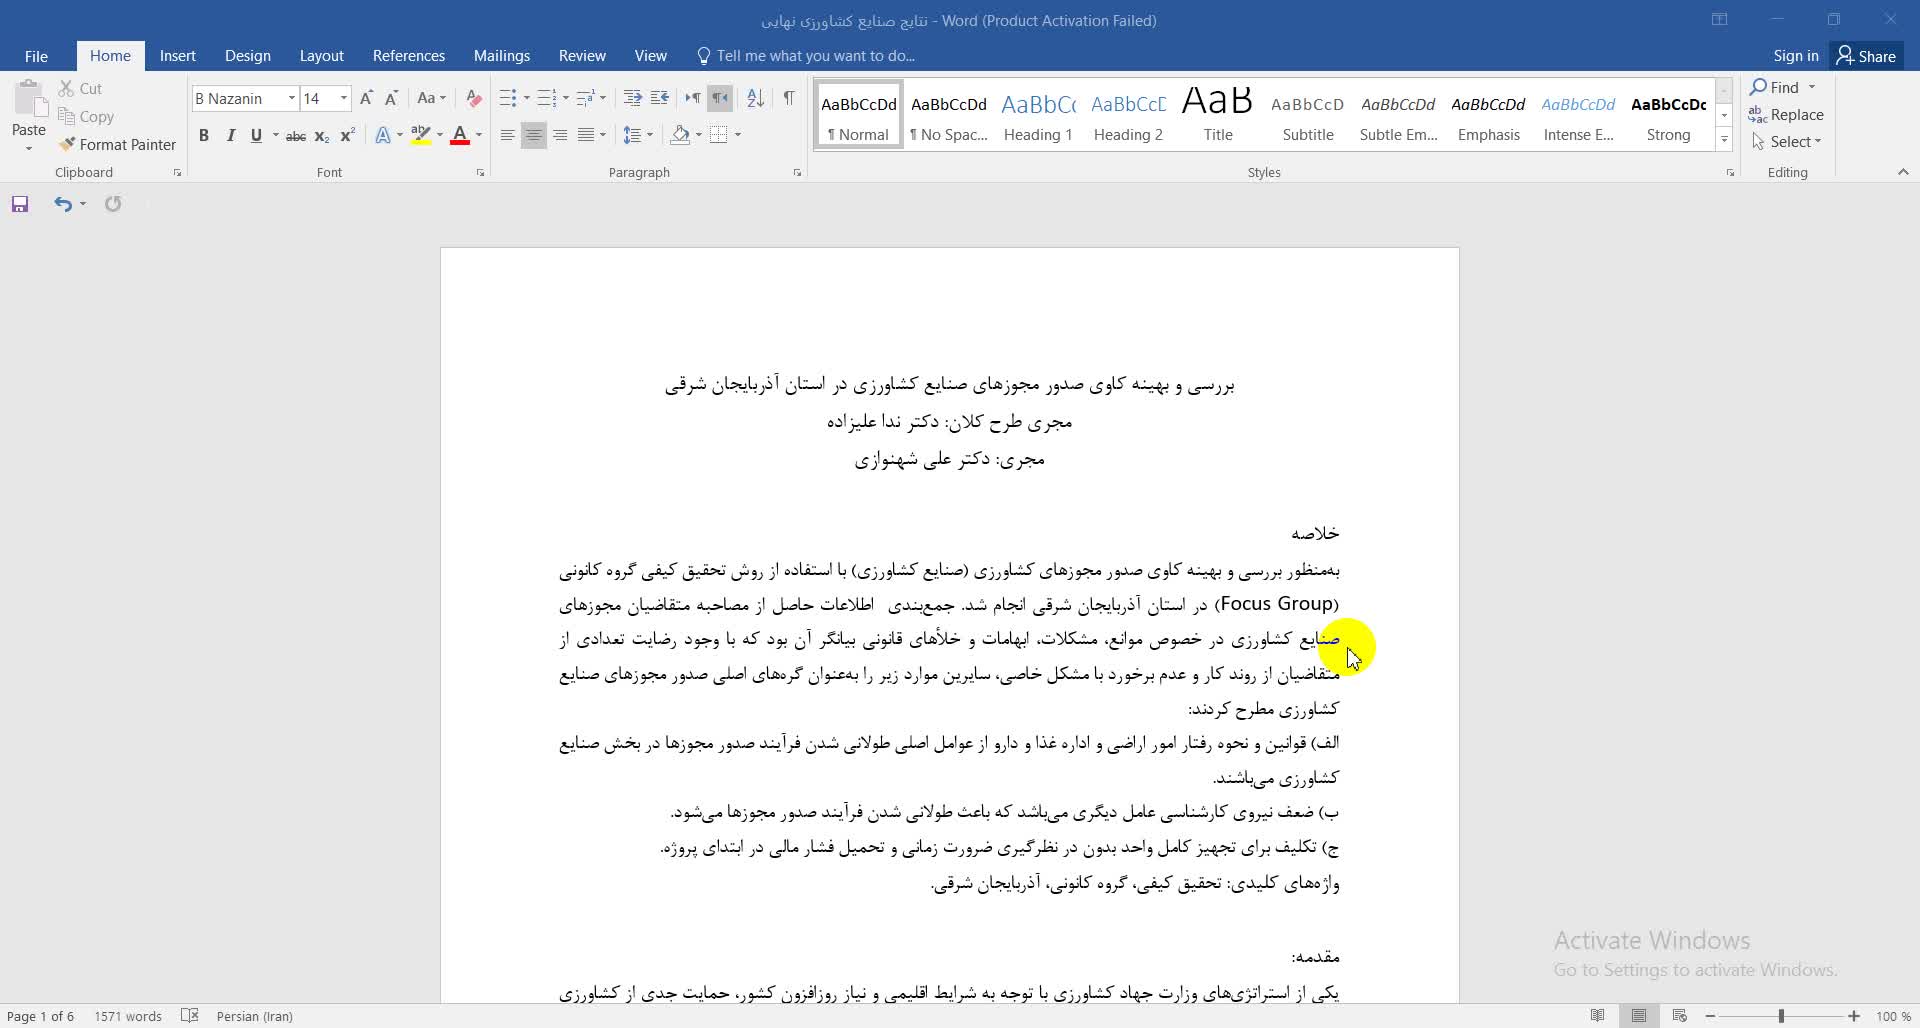Switch to the Layout tab
Image resolution: width=1920 pixels, height=1028 pixels.
tap(321, 56)
